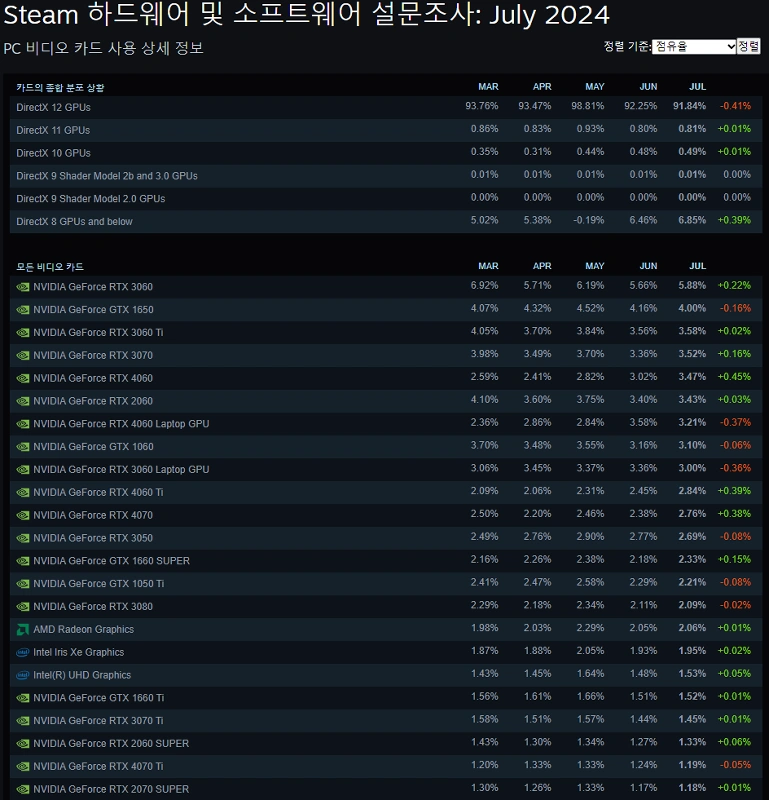Click NVIDIA icon beside RTX 3060 Ti
This screenshot has height=800, width=769.
pos(22,333)
